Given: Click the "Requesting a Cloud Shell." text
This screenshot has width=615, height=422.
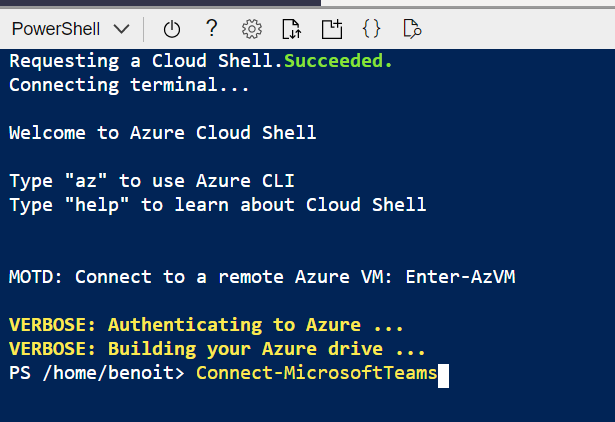Looking at the screenshot, I should [146, 61].
